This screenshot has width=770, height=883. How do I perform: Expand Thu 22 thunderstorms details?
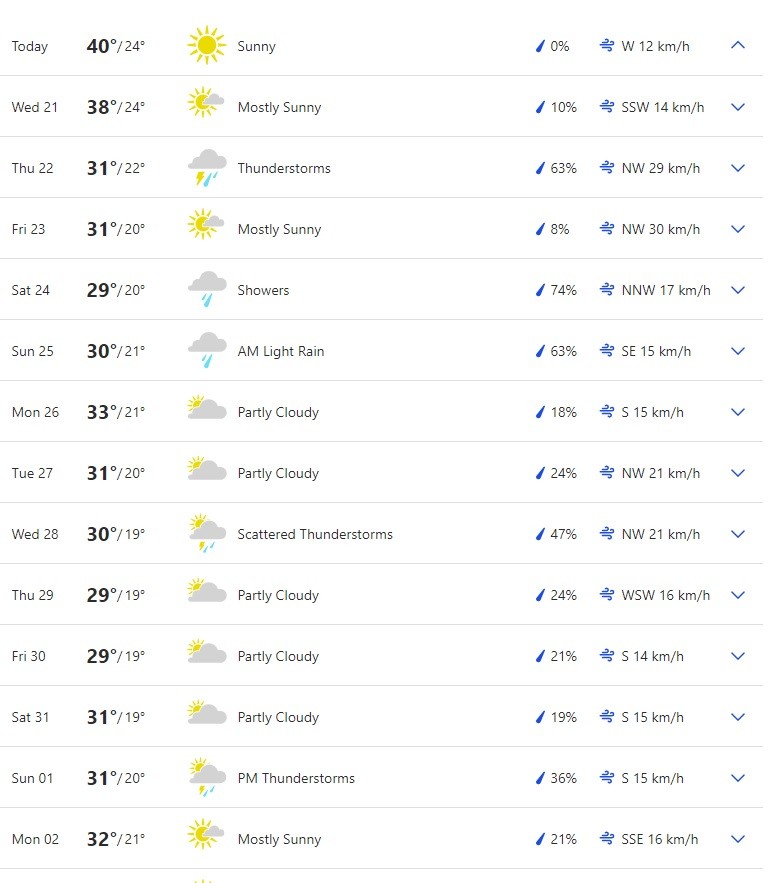tap(738, 168)
